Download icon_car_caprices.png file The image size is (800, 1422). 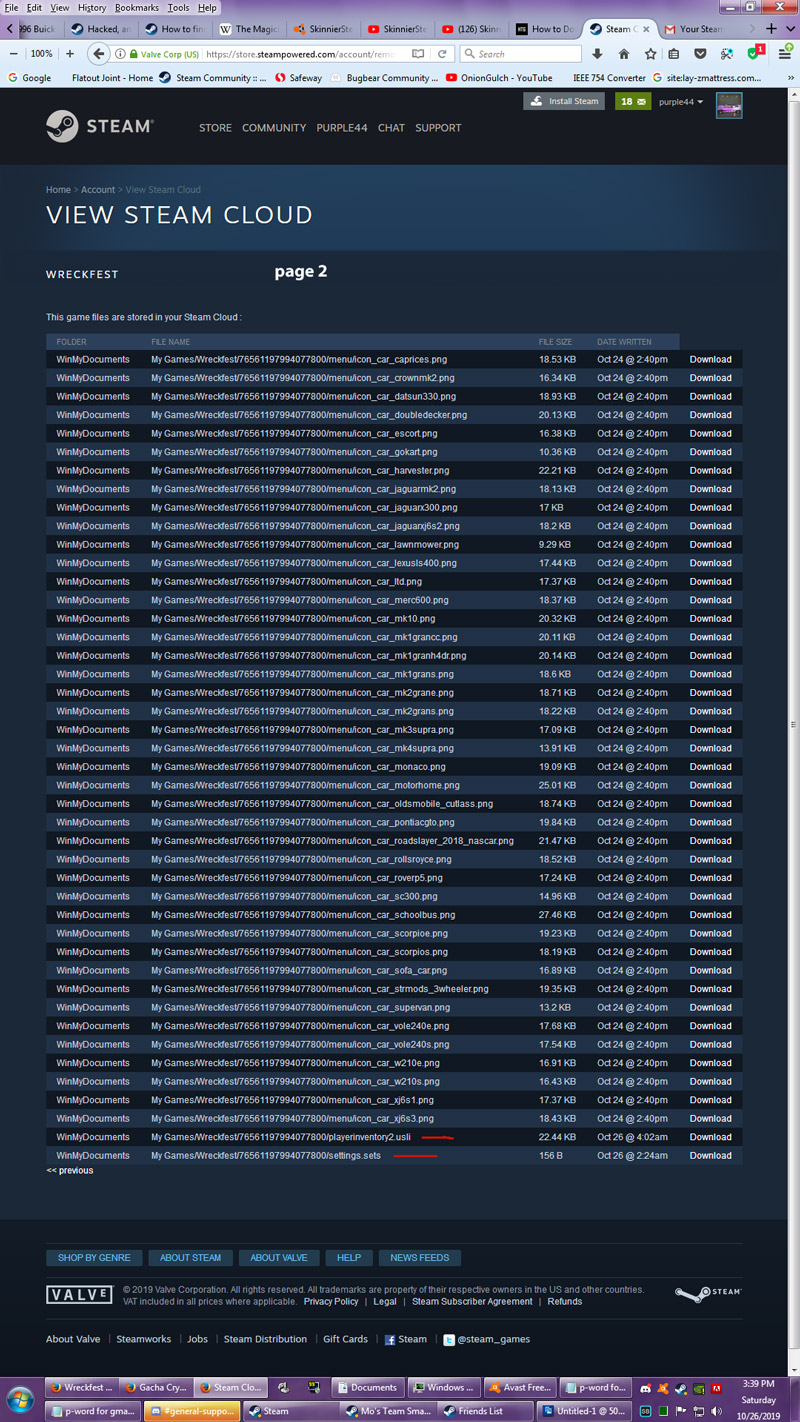click(x=710, y=359)
